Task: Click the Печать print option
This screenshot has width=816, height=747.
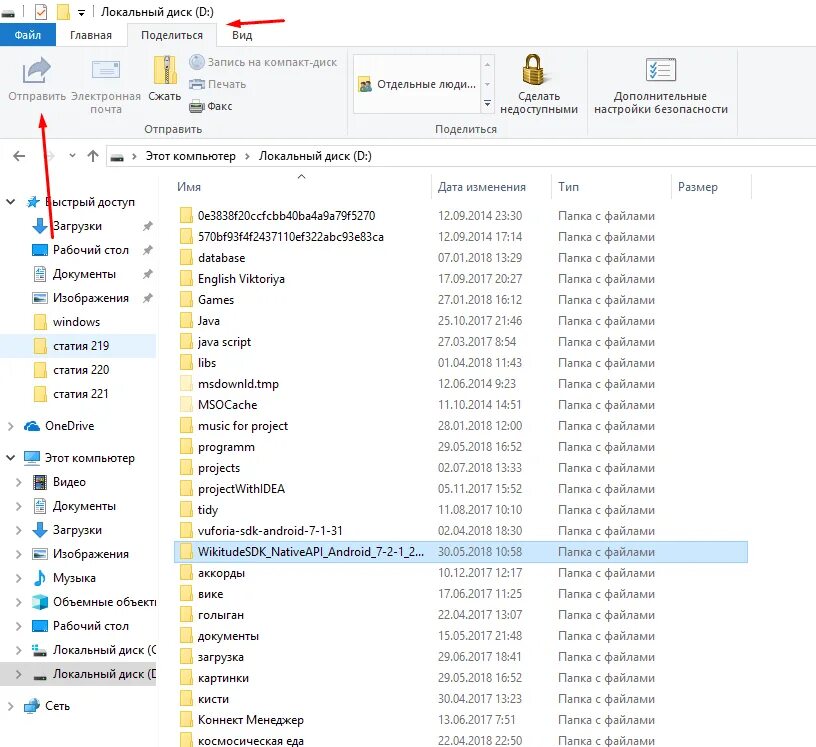Action: point(217,84)
